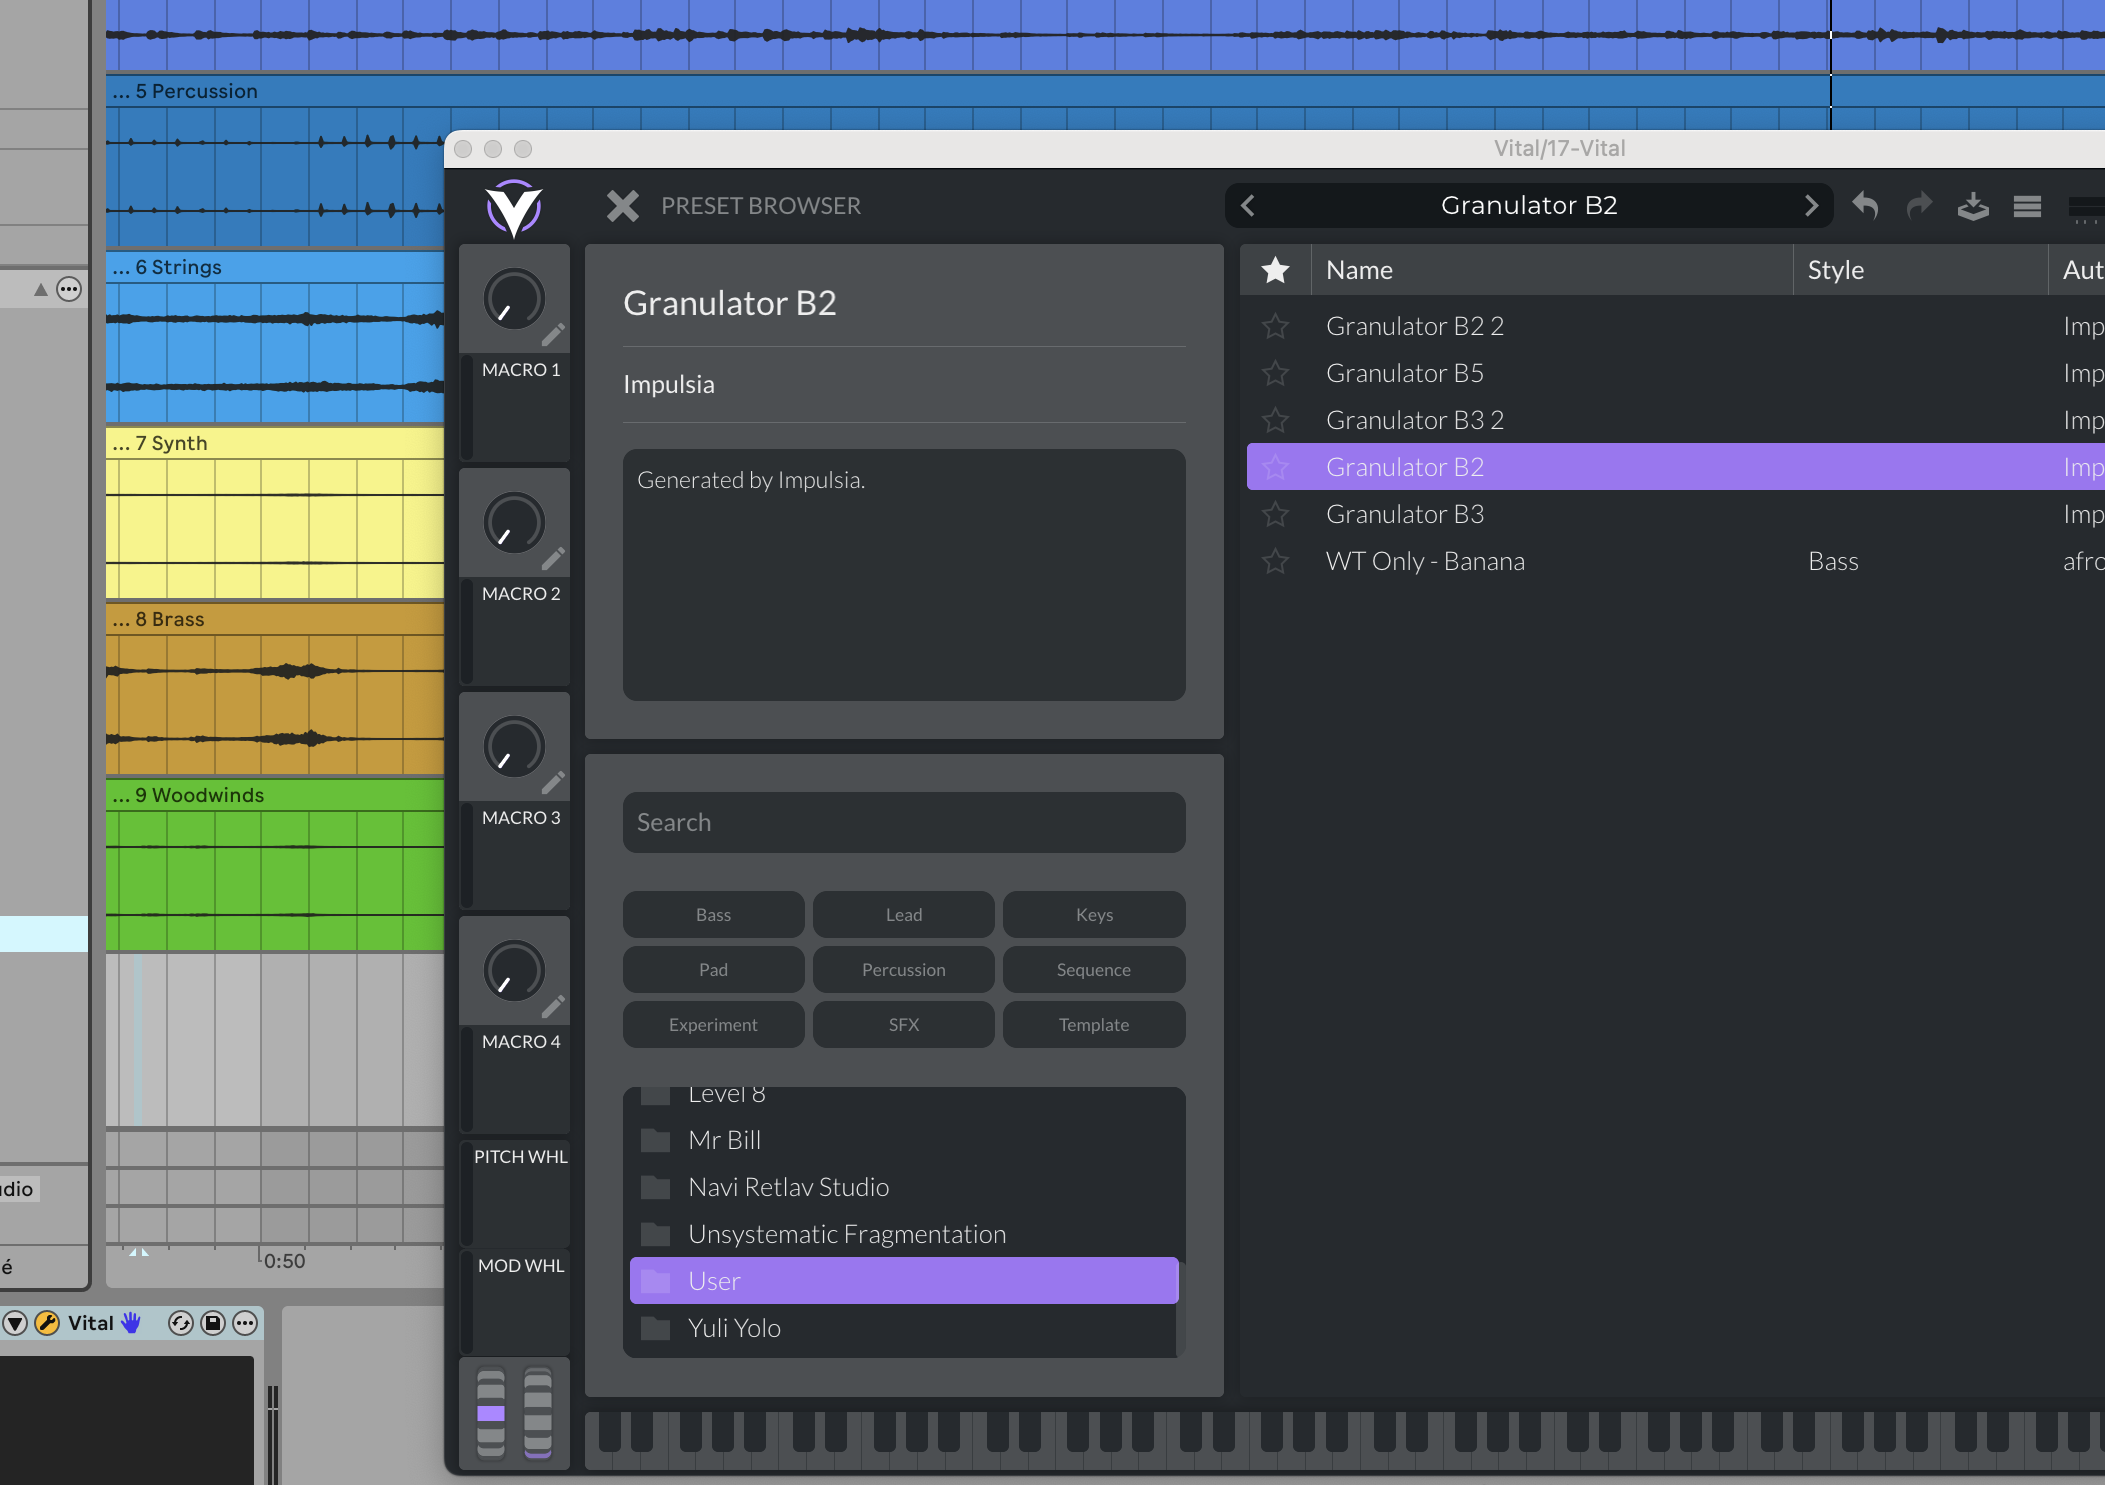This screenshot has width=2105, height=1485.
Task: Edit Macro 1 name with pencil icon
Action: pos(553,334)
